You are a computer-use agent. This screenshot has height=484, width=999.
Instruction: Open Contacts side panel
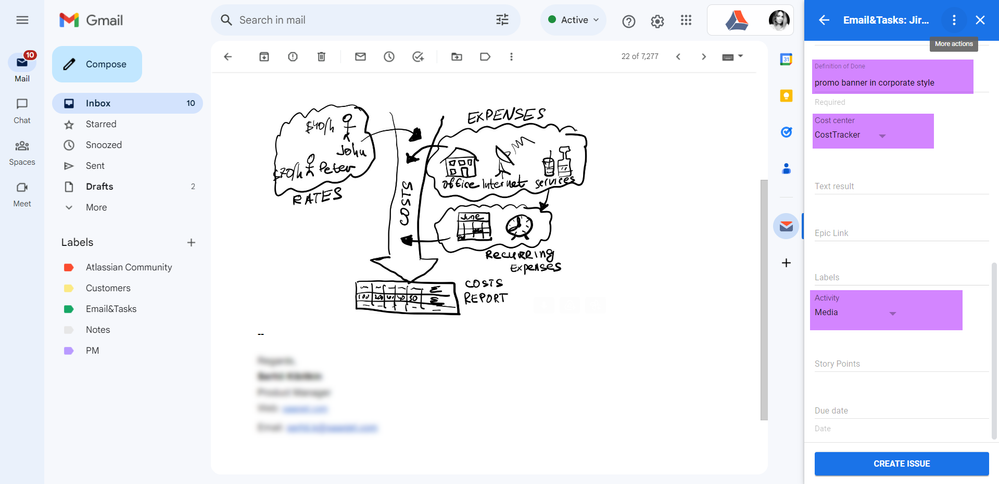pyautogui.click(x=786, y=169)
